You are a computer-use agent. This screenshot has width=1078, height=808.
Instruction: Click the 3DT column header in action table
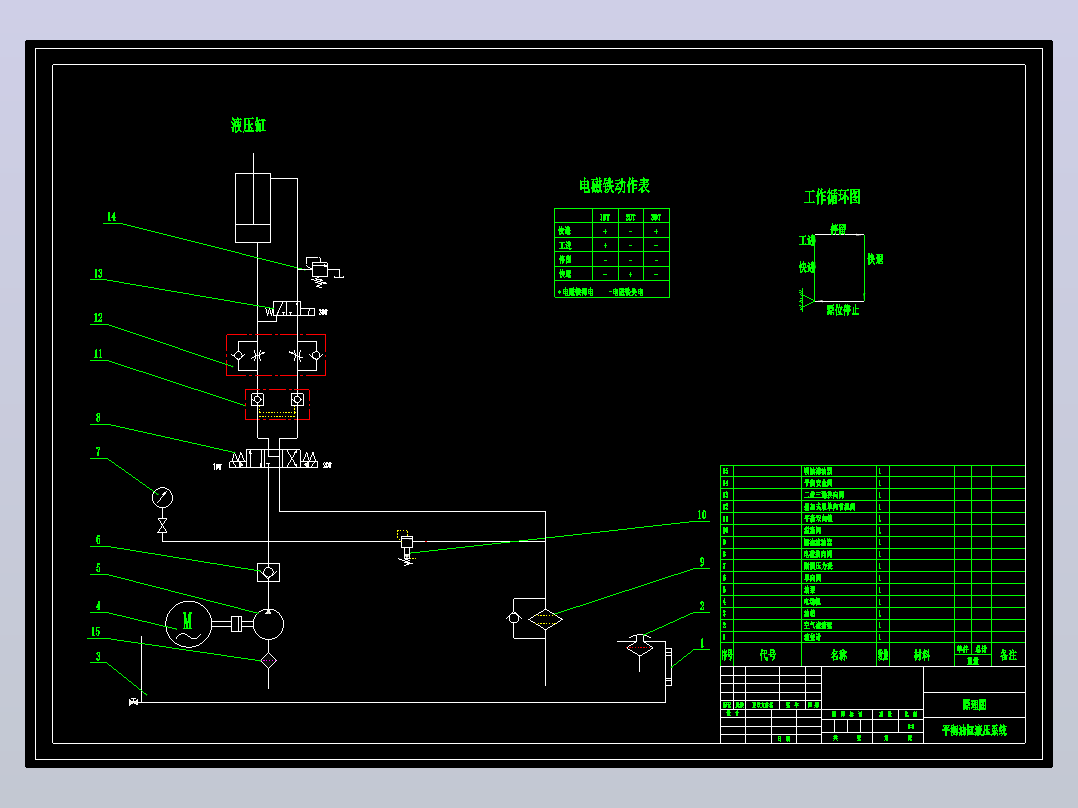656,217
